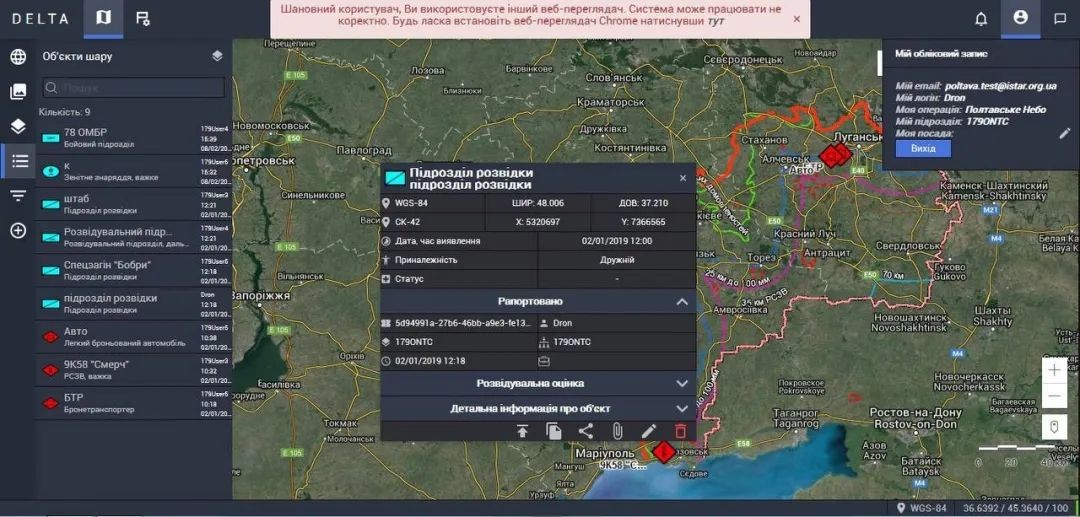Click the pencil edit icon in object popup

(x=649, y=431)
